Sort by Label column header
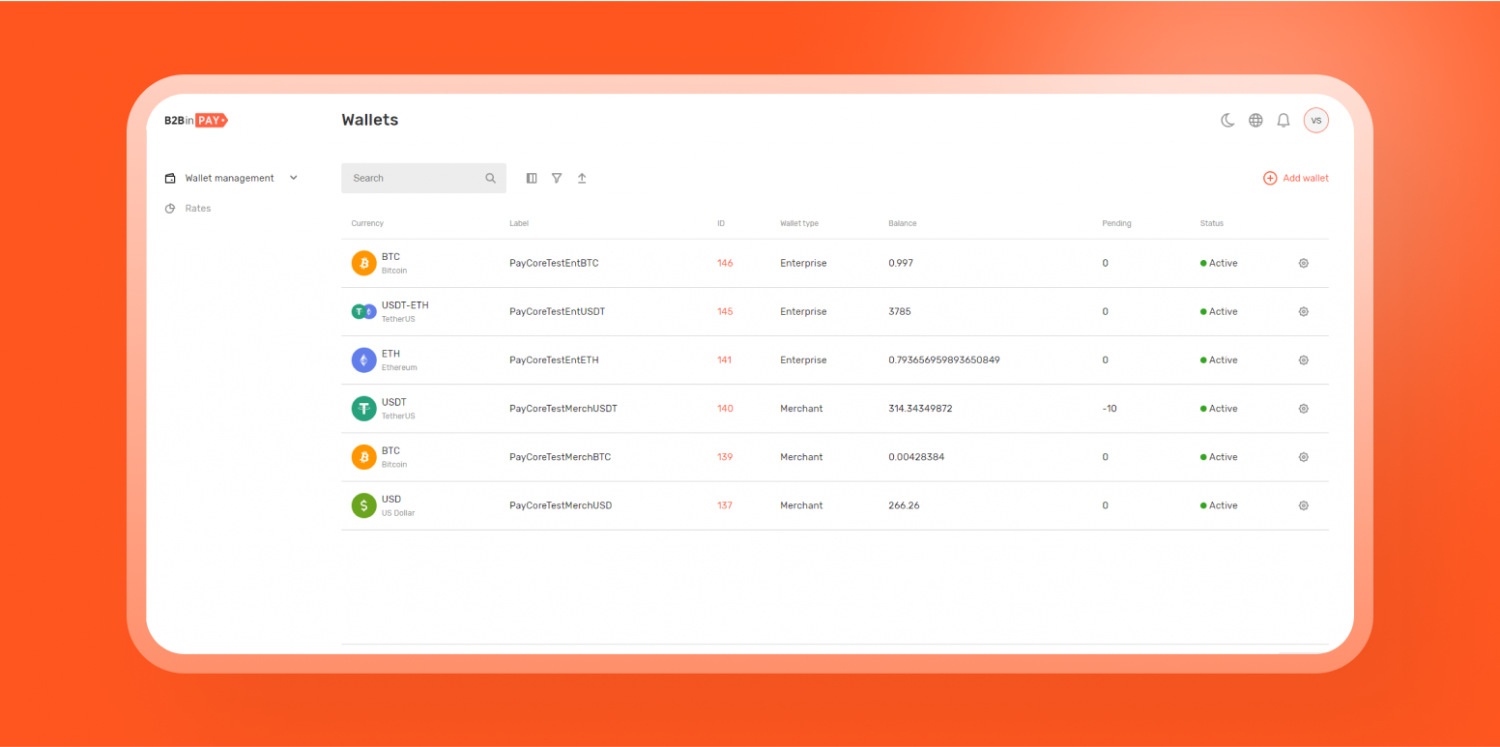Screen dimensions: 1500x747 [519, 223]
